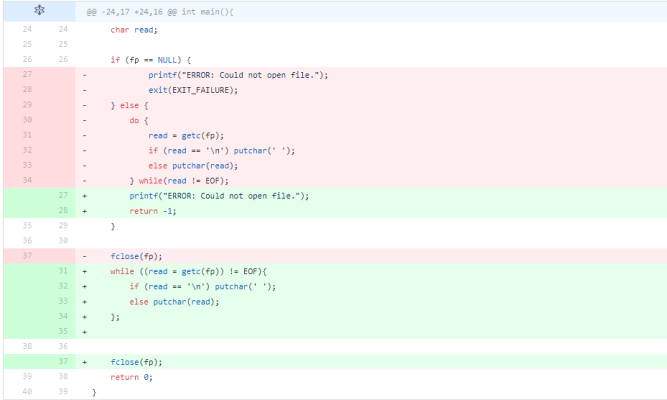This screenshot has width=667, height=400.
Task: Click removed line 'if (read == '\n')' at old 32
Action: tap(222, 151)
